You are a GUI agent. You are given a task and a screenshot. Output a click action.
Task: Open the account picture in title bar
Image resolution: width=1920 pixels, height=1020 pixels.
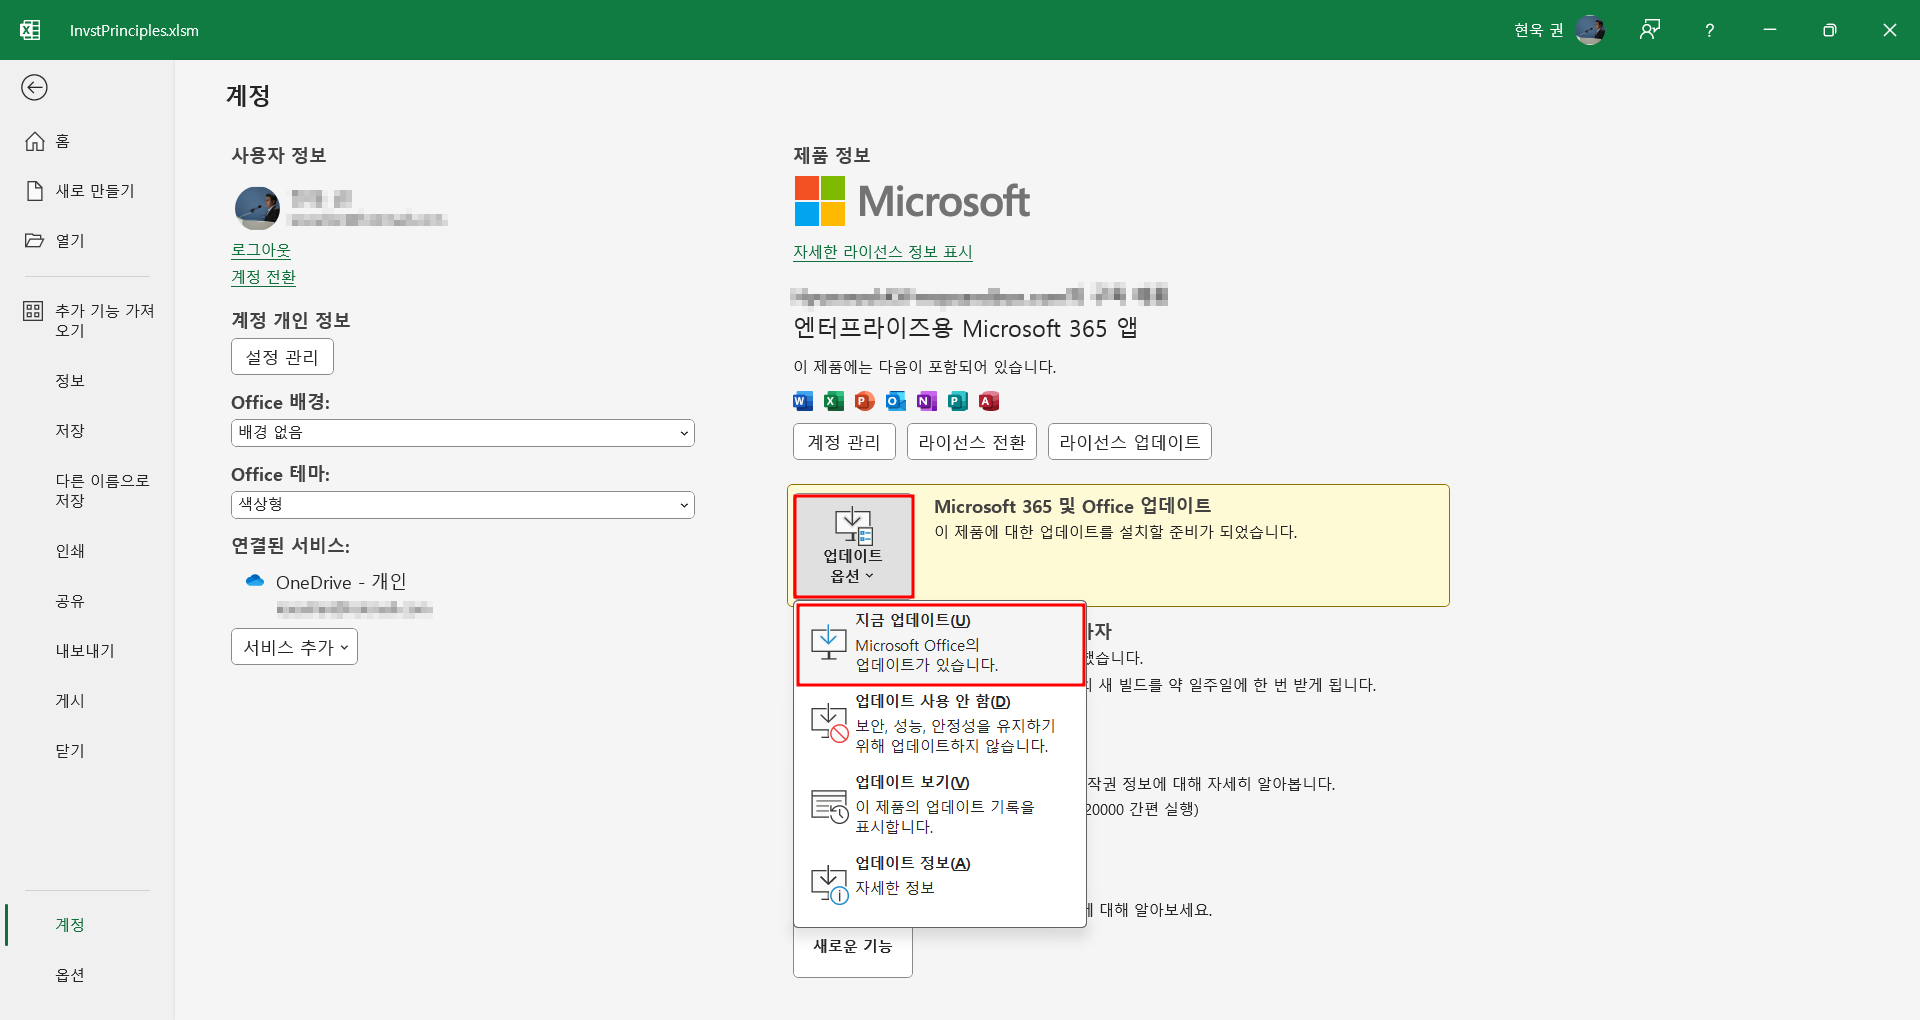(1590, 30)
